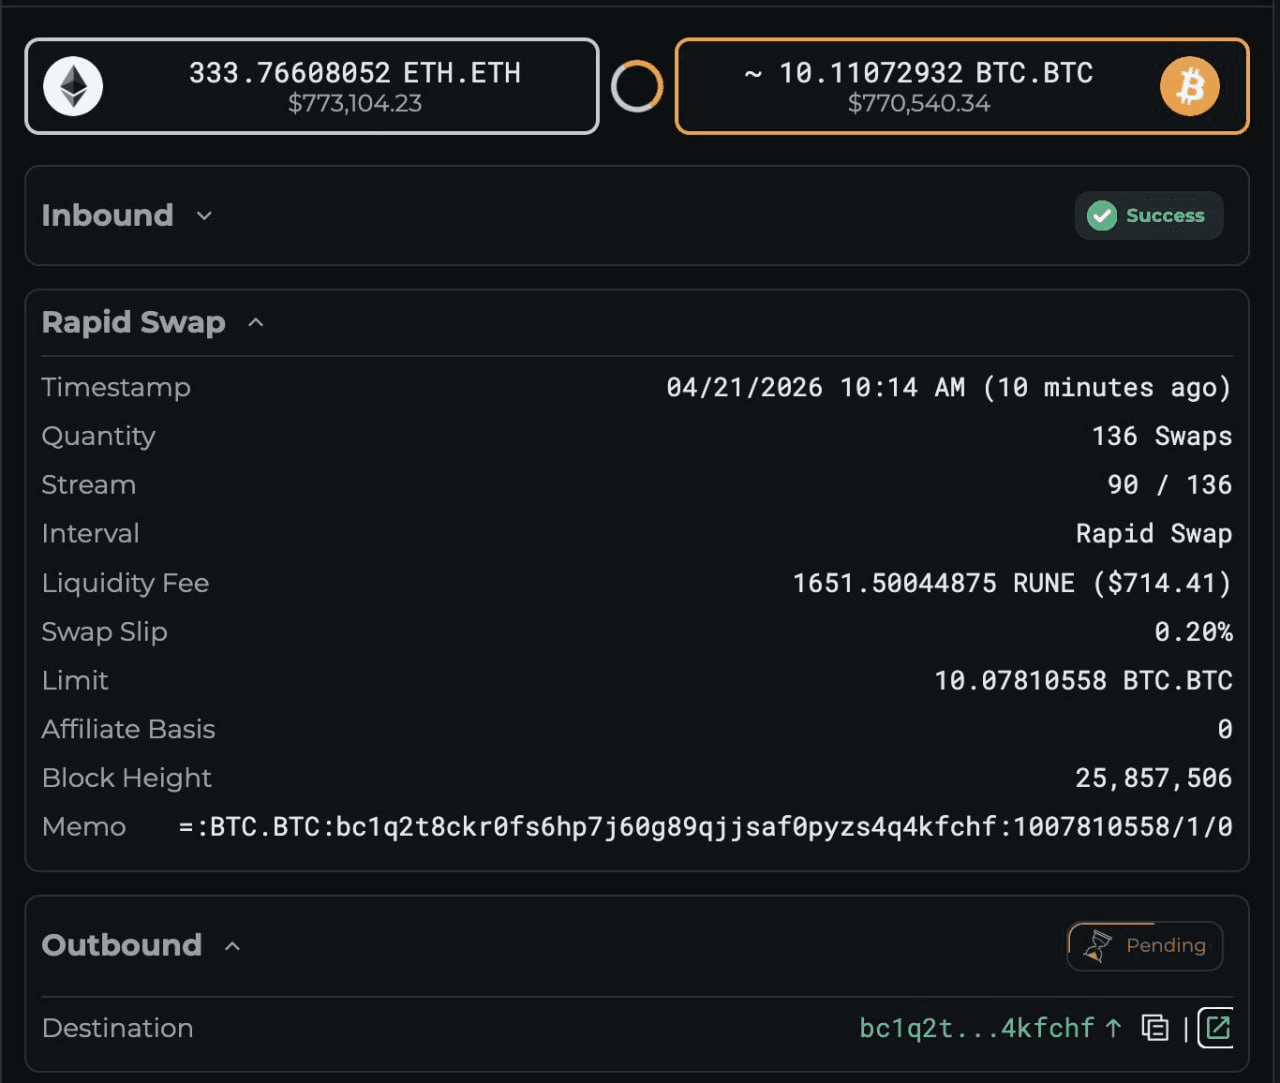
Task: Click the green Success checkmark icon
Action: 1102,215
